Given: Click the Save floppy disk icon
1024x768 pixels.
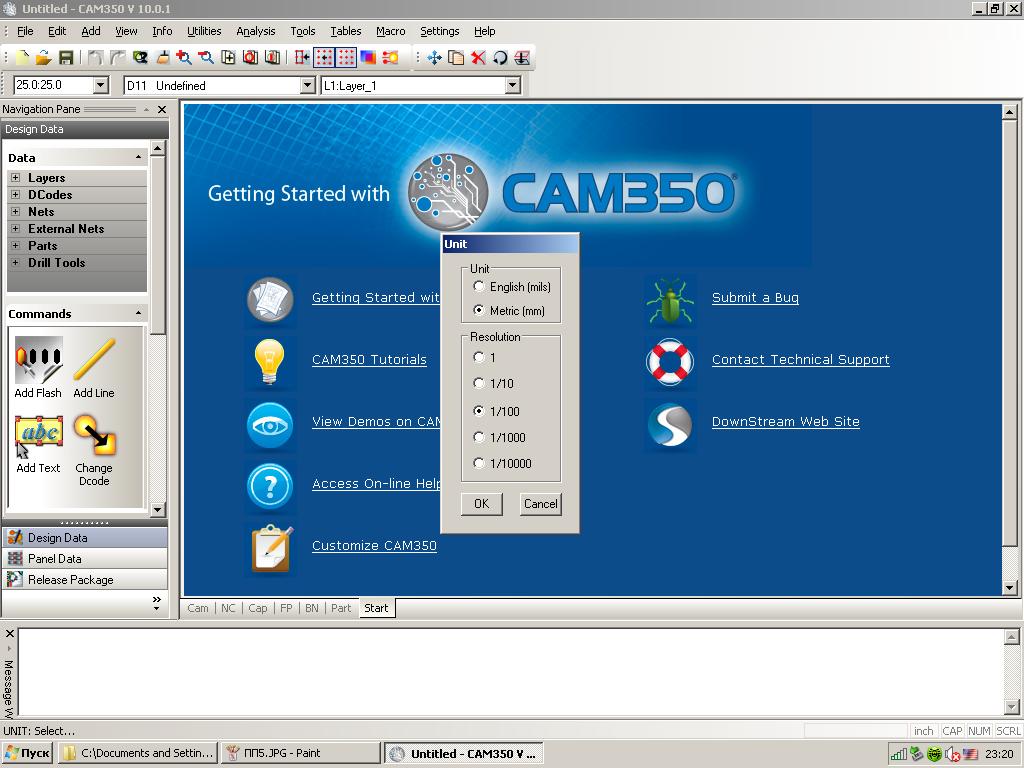Looking at the screenshot, I should 65,57.
